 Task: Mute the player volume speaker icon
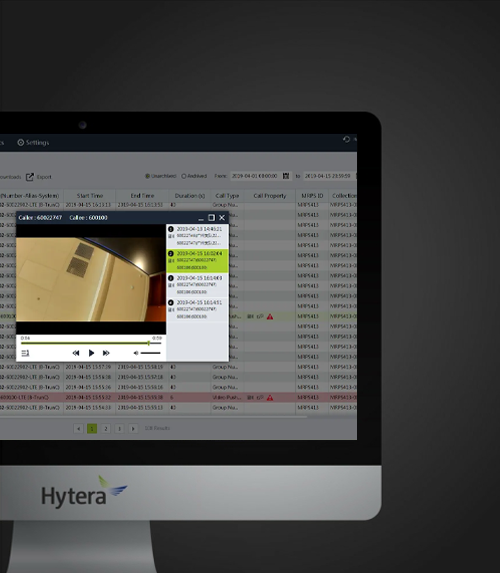pos(136,353)
